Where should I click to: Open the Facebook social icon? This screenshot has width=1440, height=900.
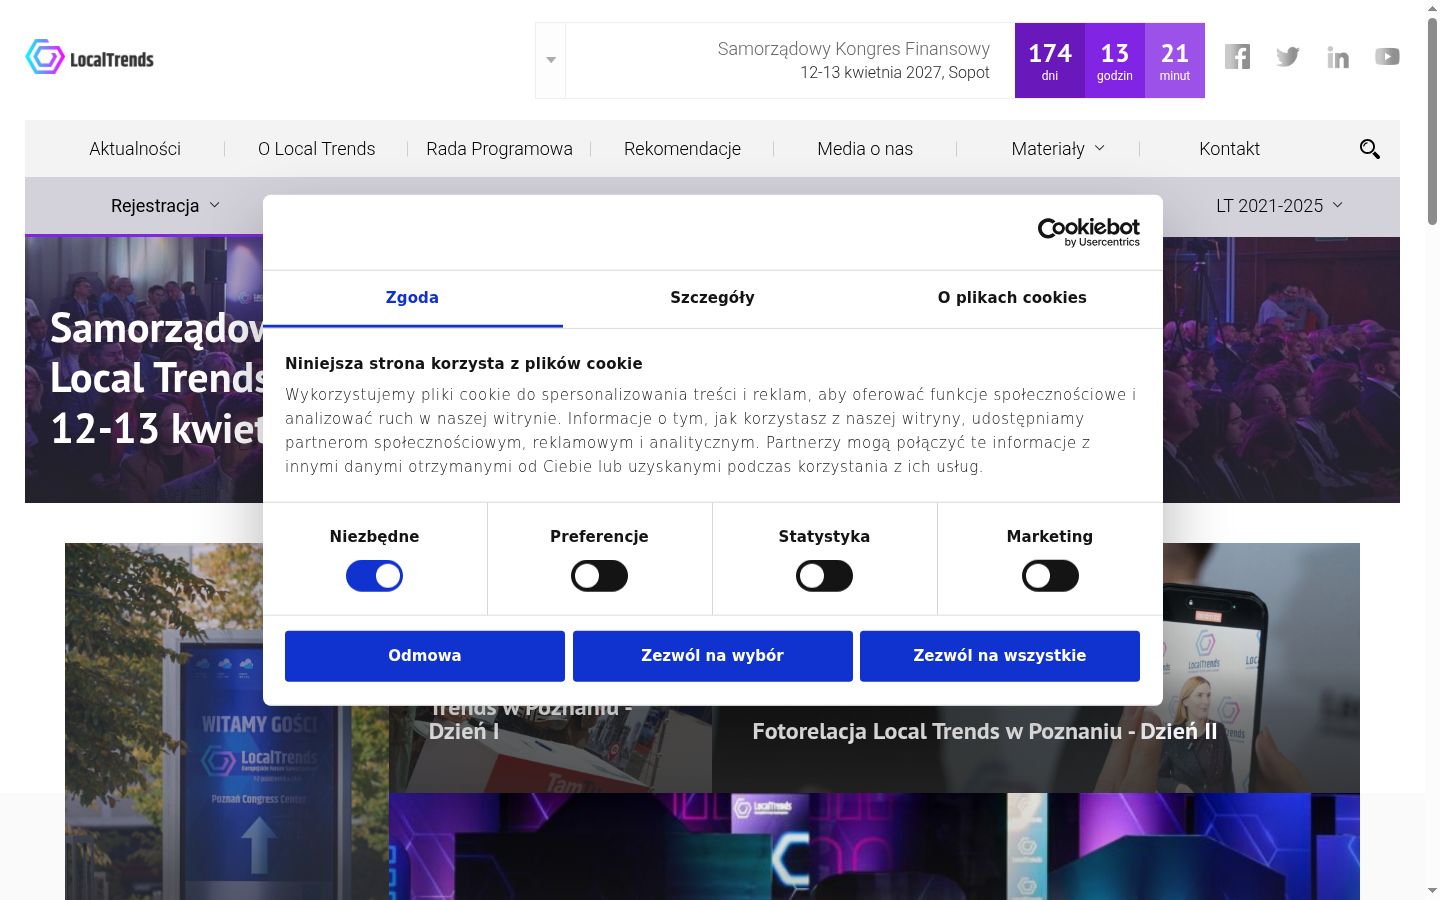click(1237, 57)
